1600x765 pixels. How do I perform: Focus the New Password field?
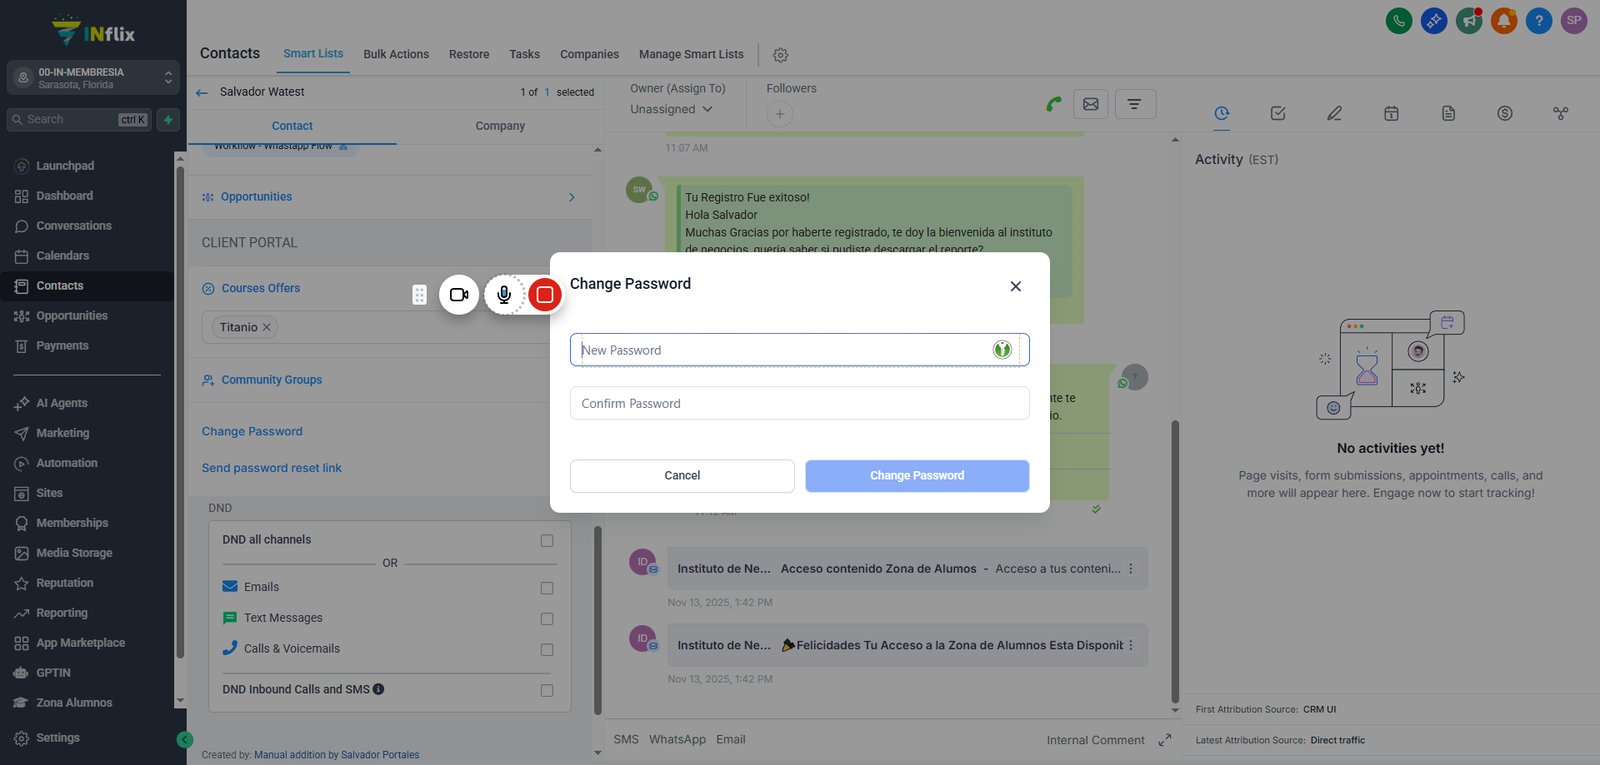point(799,350)
